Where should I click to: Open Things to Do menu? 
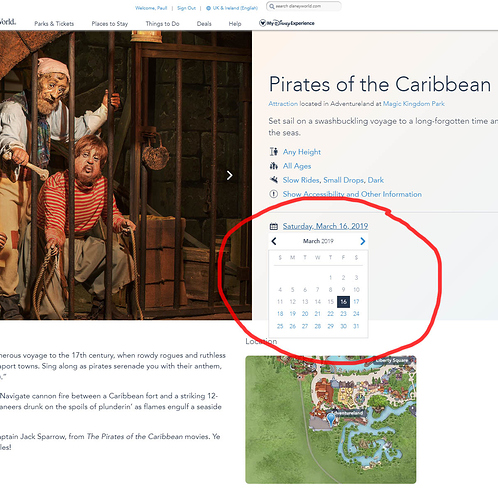point(162,24)
